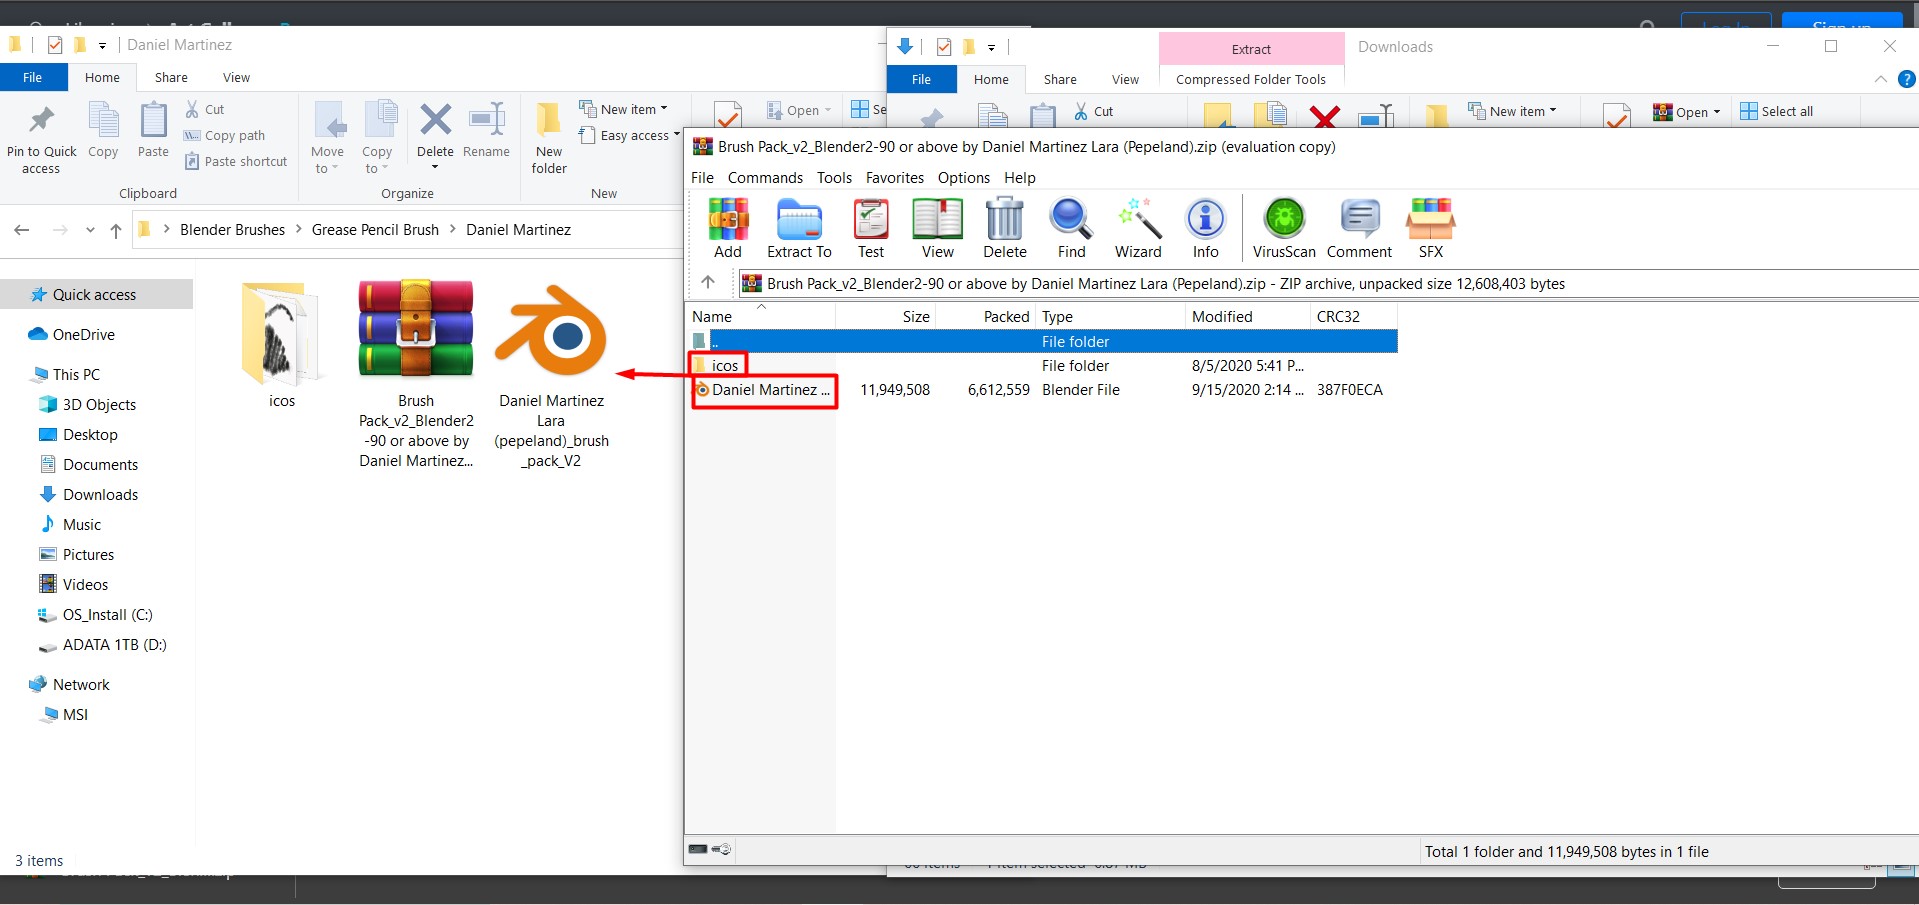The image size is (1919, 905).
Task: Launch the WinRAR Wizard
Action: (1138, 228)
